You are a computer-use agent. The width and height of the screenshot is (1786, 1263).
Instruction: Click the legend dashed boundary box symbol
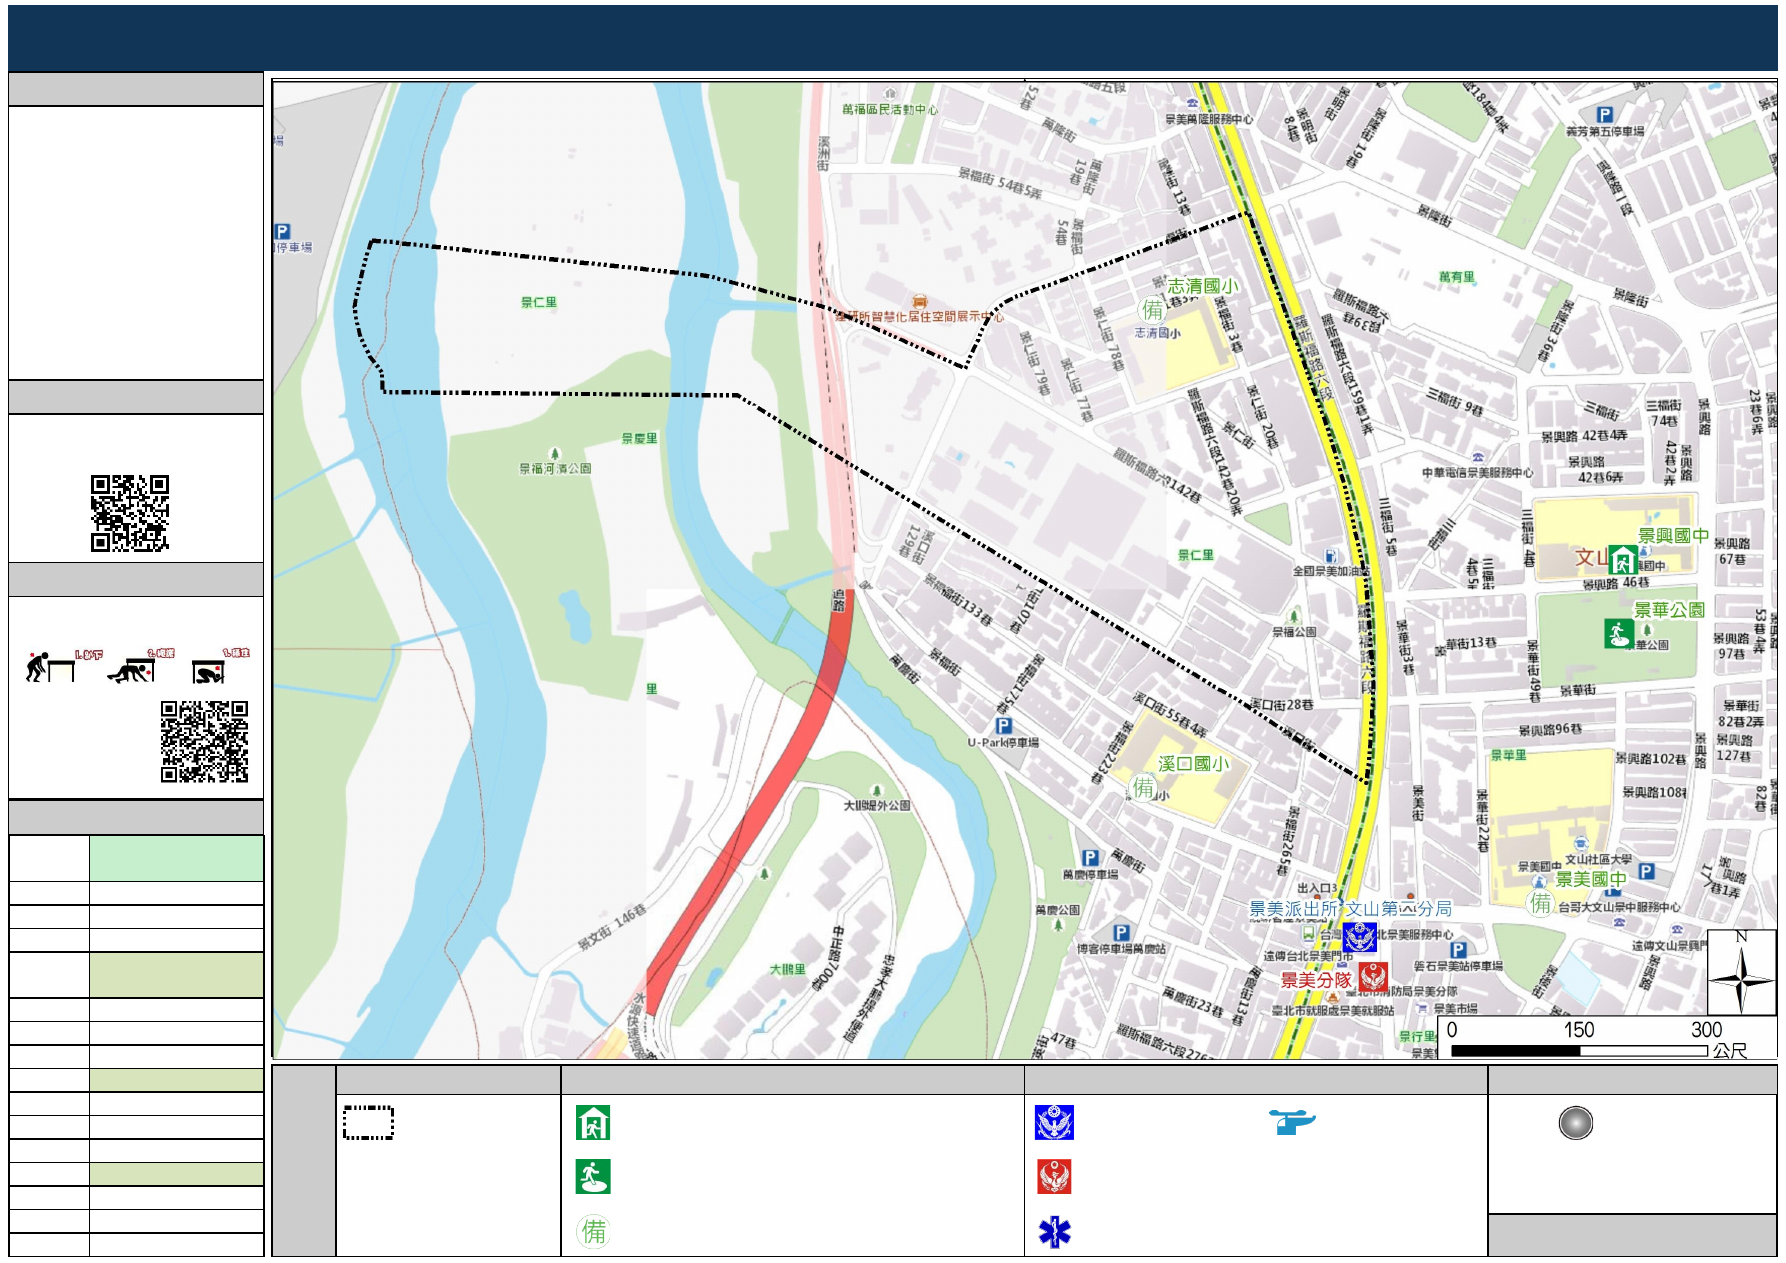coord(368,1122)
